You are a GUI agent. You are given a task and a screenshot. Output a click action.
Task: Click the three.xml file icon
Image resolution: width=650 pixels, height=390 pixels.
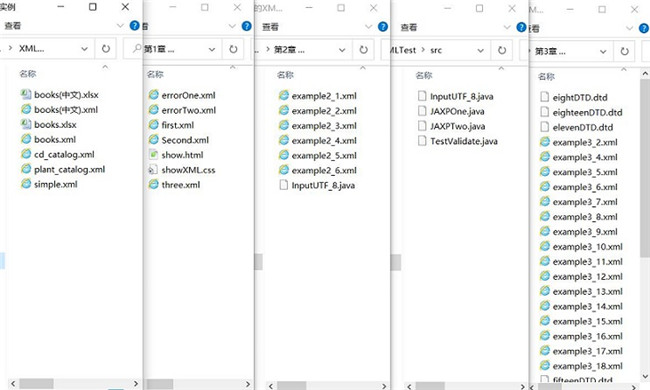click(153, 184)
